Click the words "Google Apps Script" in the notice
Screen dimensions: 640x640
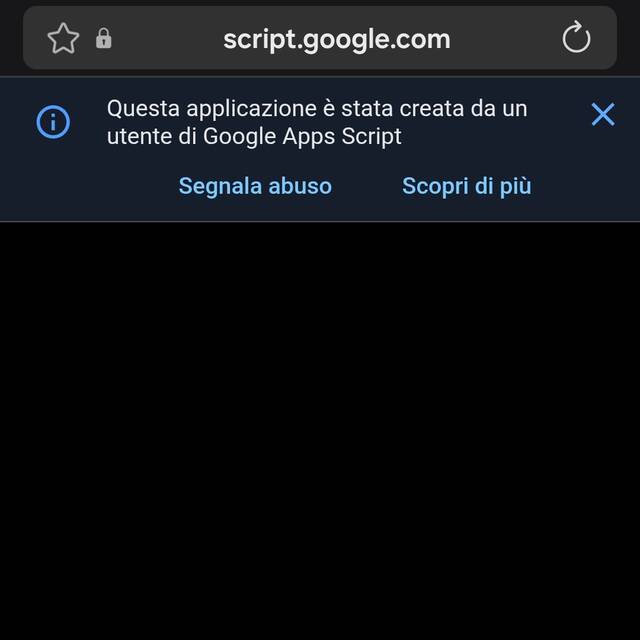[302, 136]
